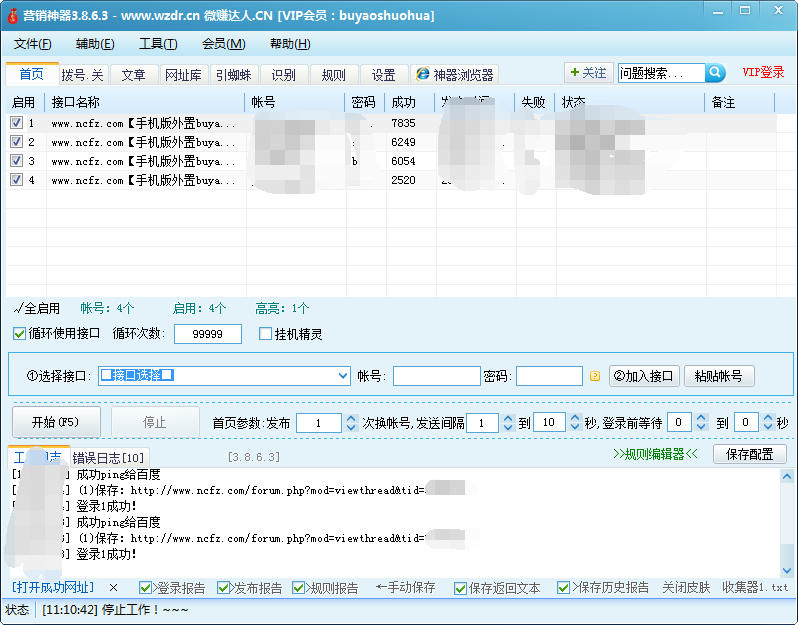798x625 pixels.
Task: Click the 接口名称 column header
Action: point(145,102)
